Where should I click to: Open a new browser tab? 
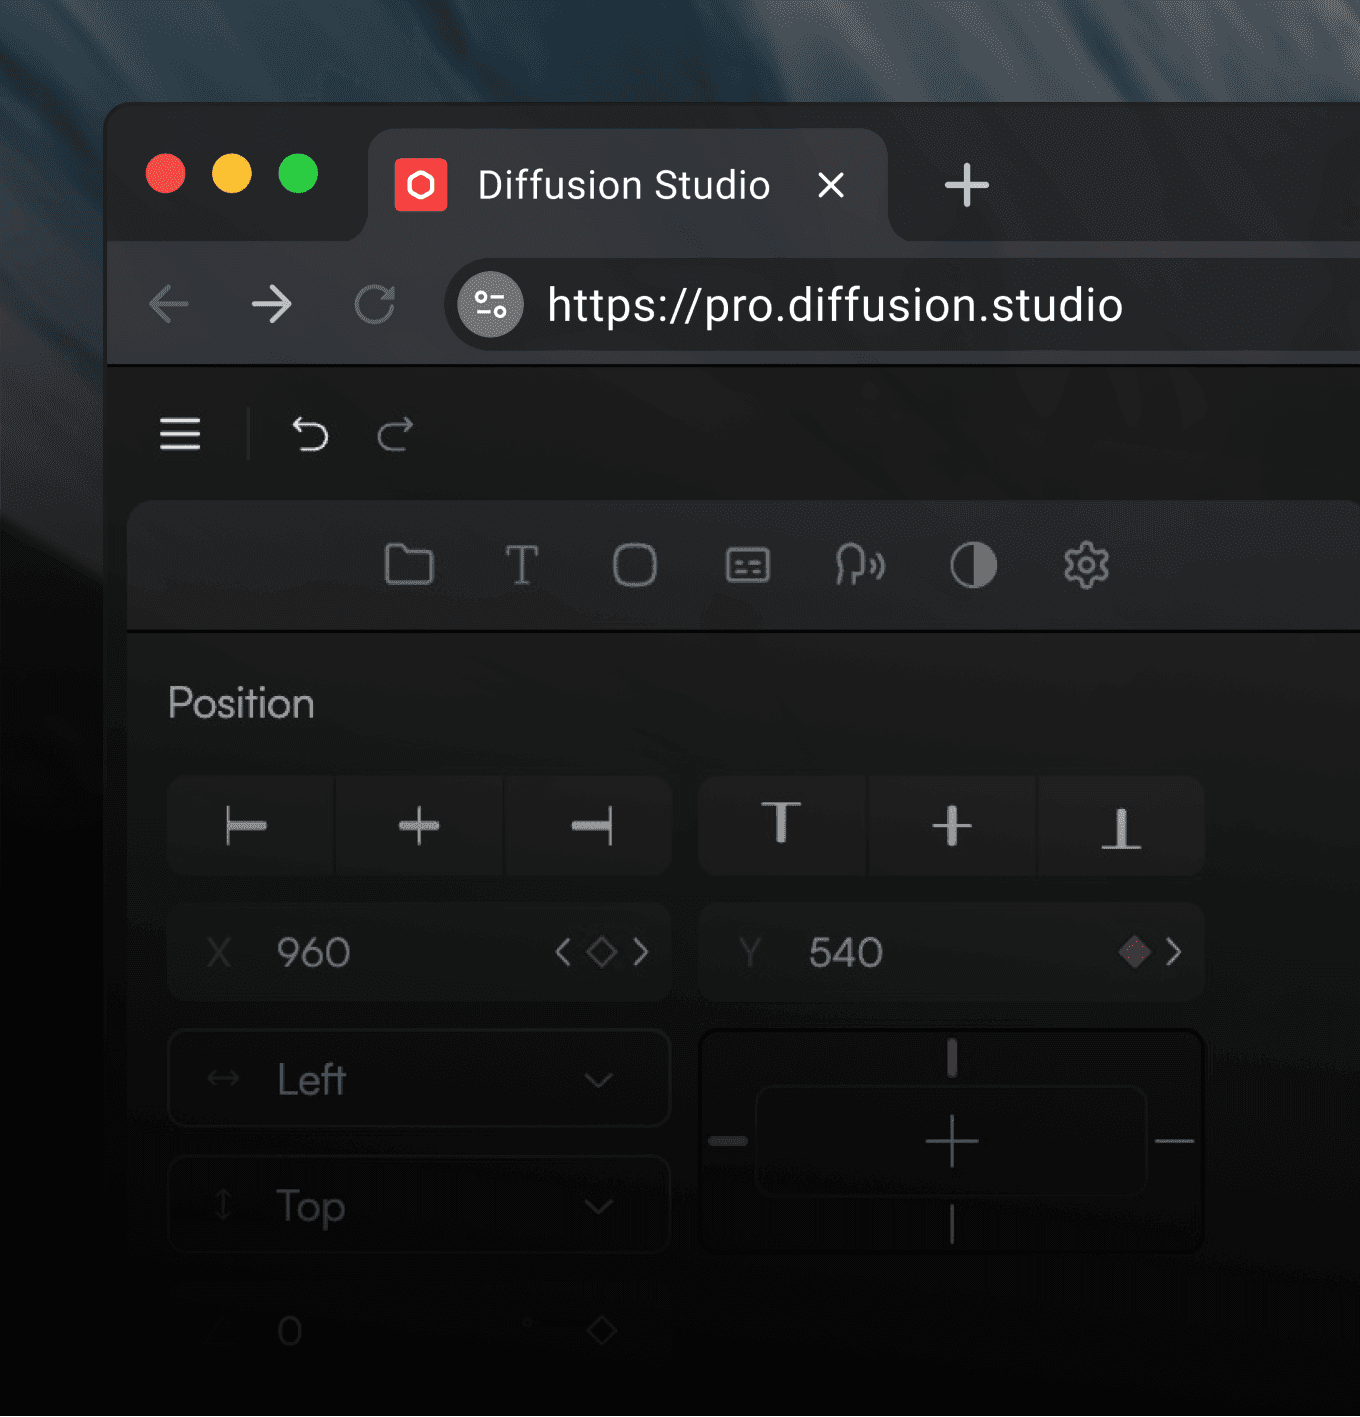point(967,185)
